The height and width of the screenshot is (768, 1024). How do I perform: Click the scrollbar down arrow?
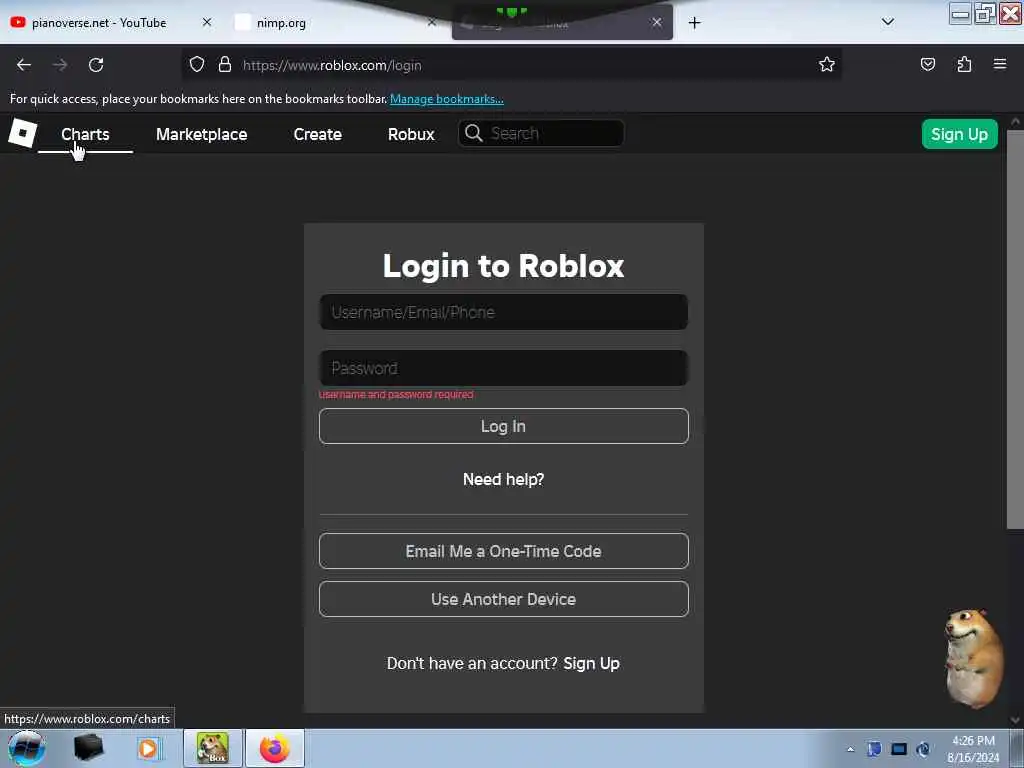1015,719
